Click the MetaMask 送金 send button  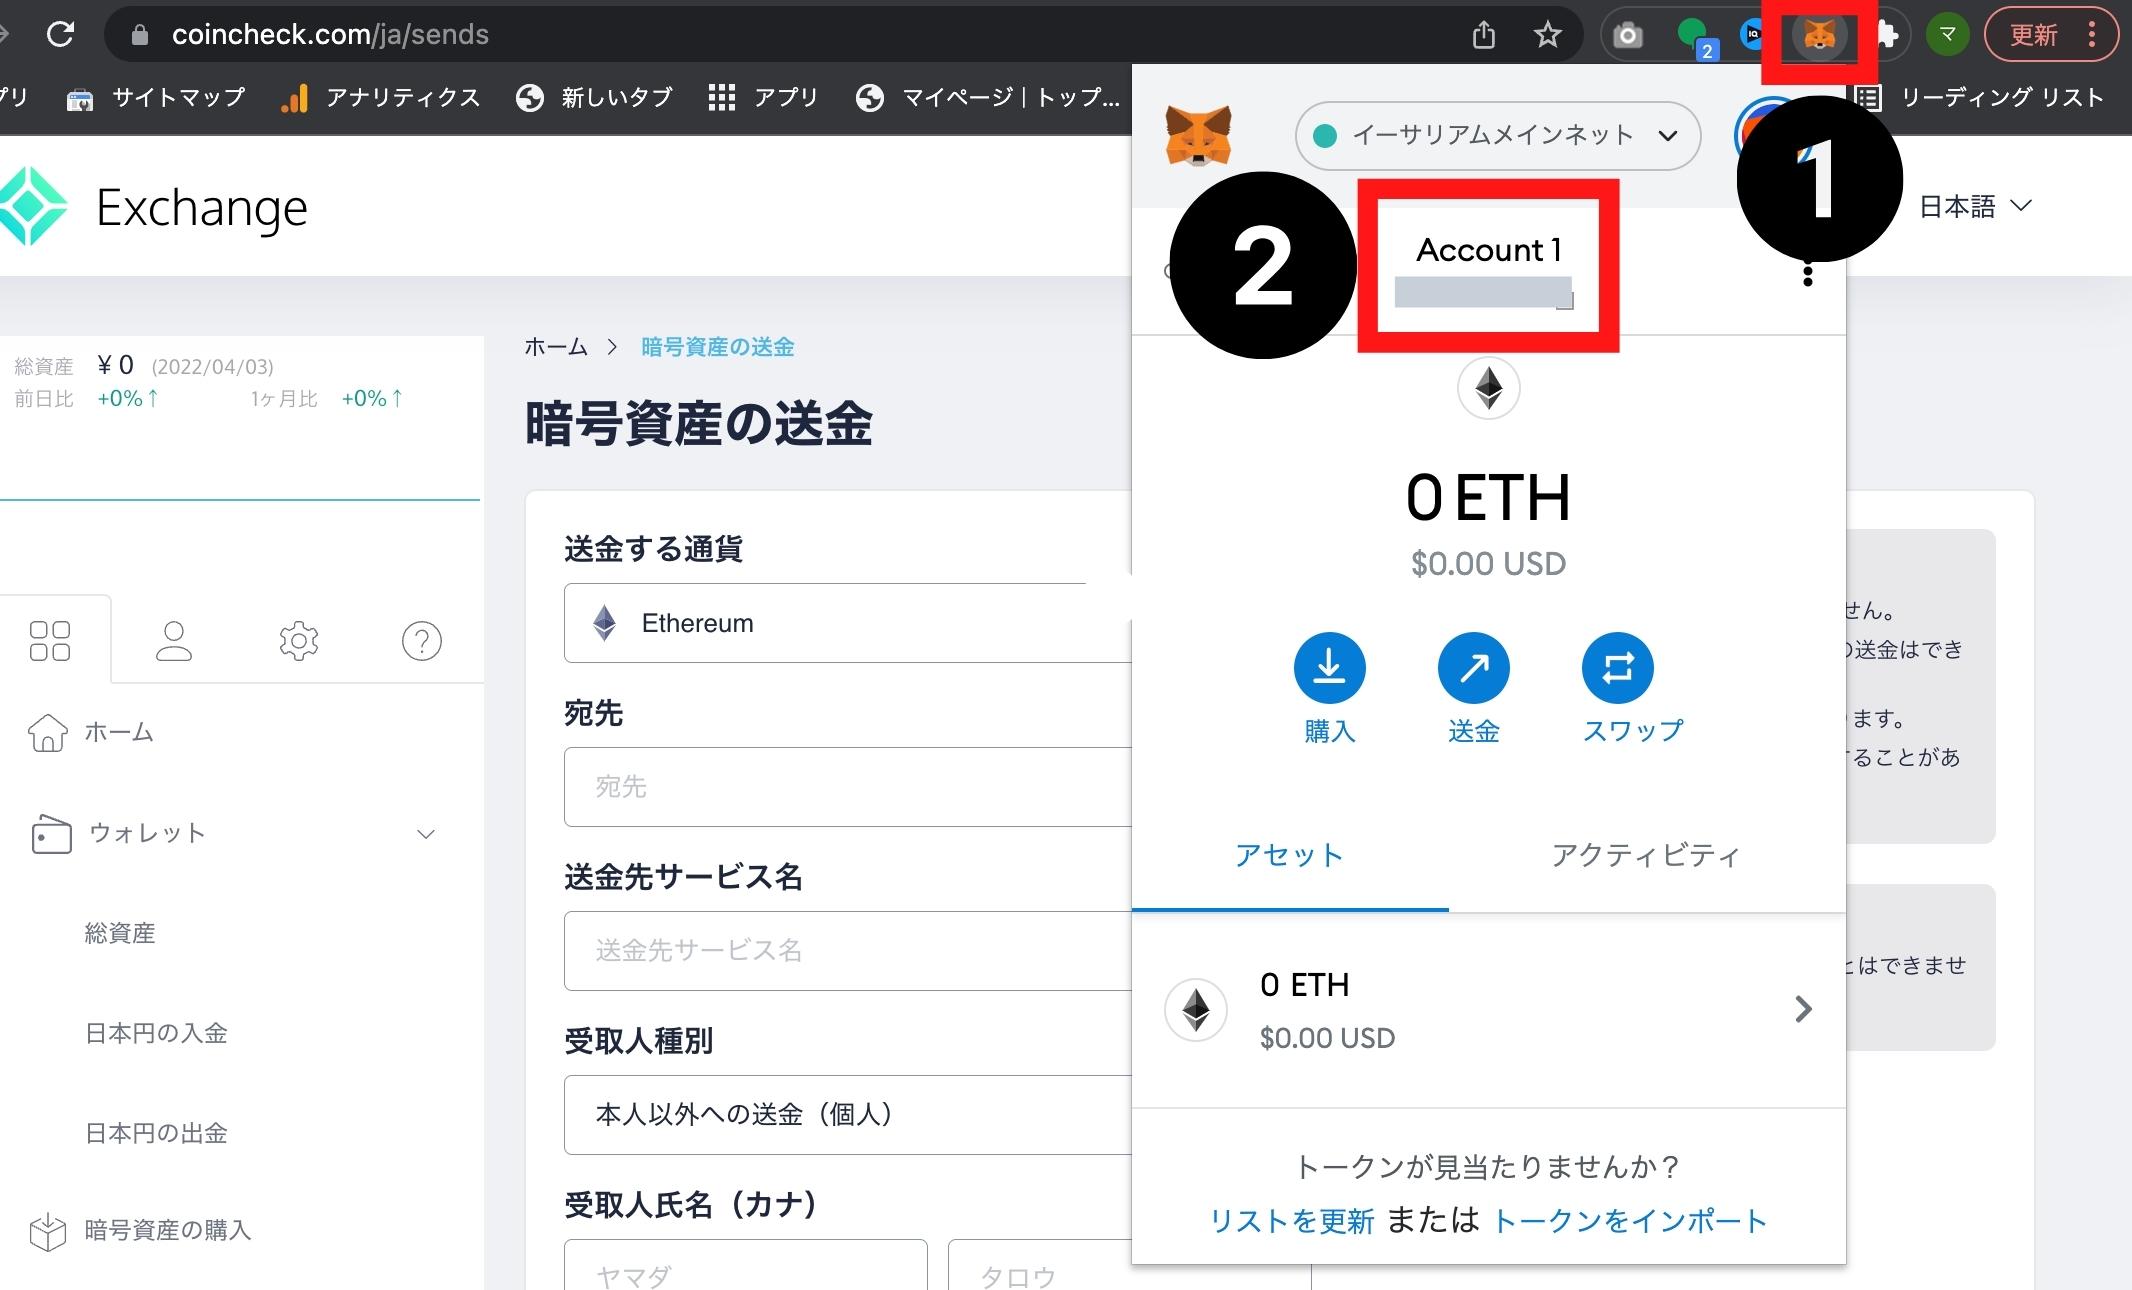1473,689
